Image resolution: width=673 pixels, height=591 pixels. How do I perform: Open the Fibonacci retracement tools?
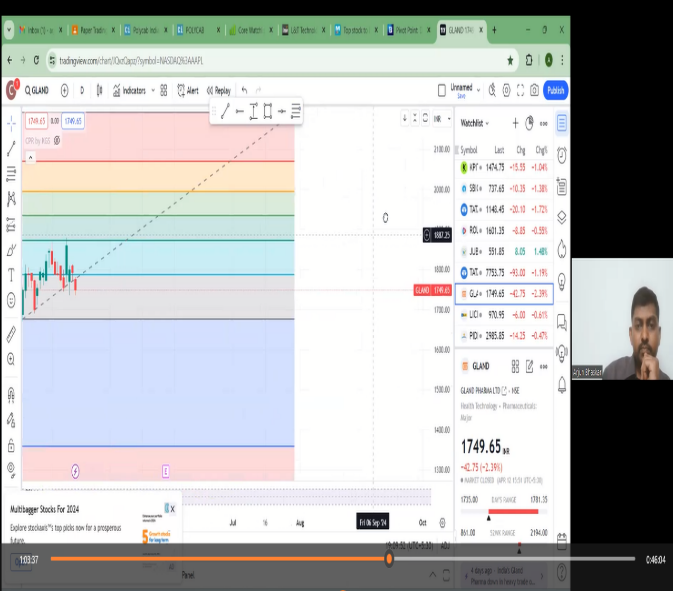[11, 174]
